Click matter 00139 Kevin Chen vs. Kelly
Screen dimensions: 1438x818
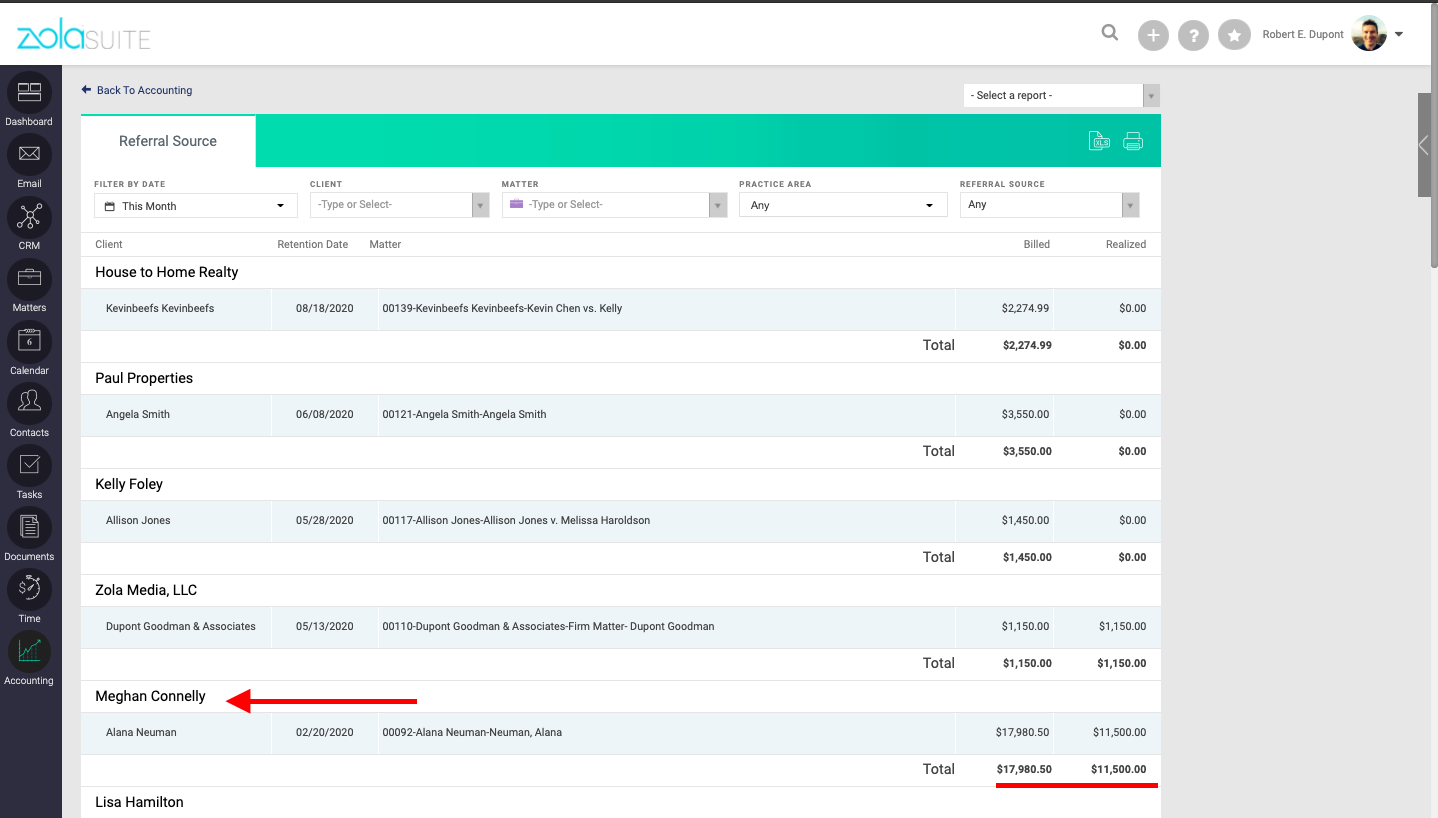pos(502,308)
